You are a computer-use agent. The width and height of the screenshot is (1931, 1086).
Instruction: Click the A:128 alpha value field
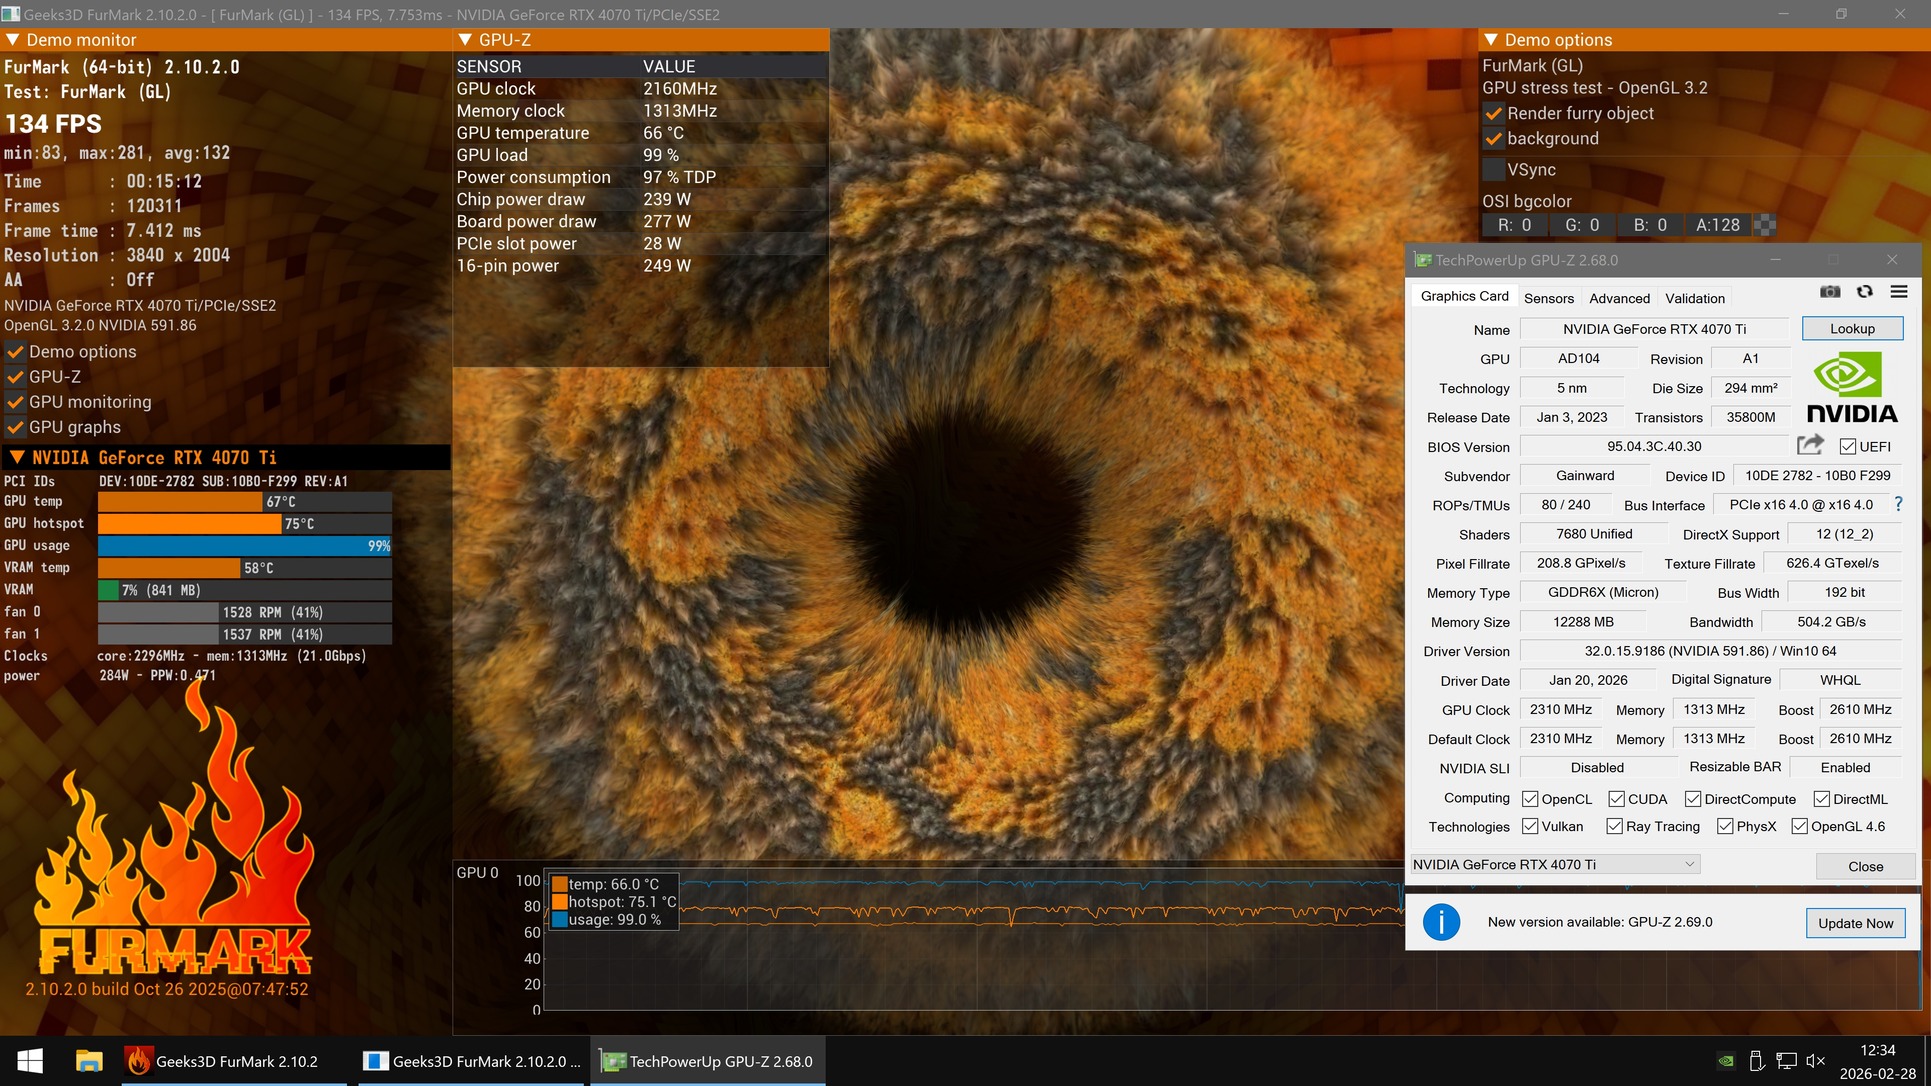pyautogui.click(x=1717, y=225)
